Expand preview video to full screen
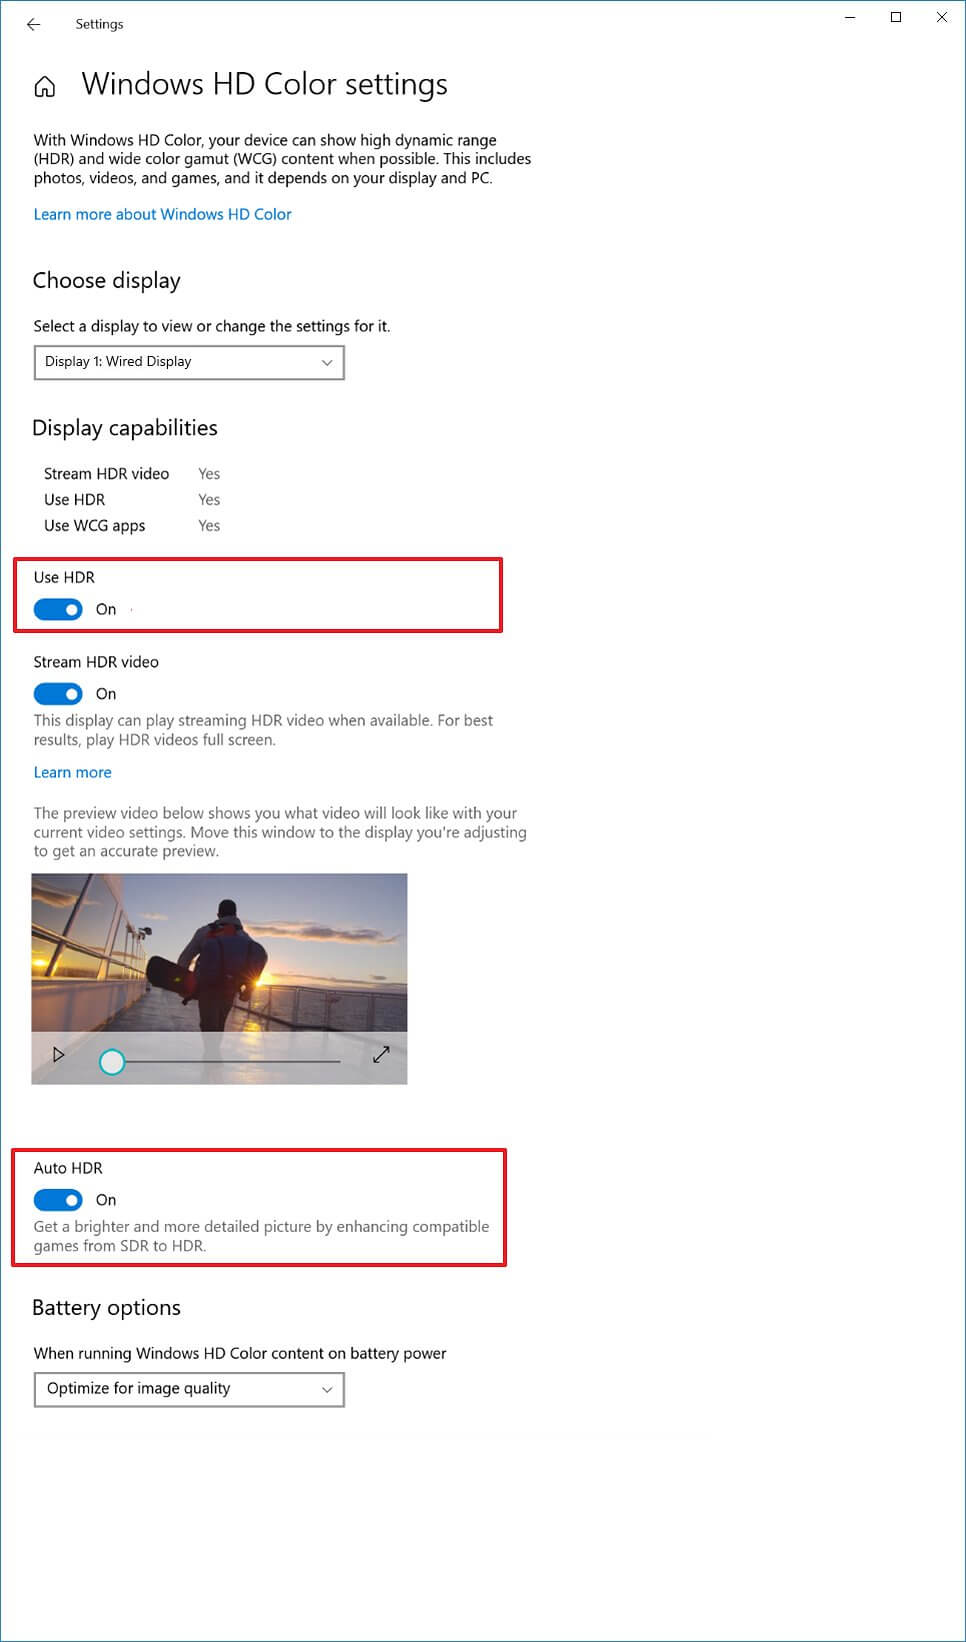Screen dimensions: 966x1642 (x=381, y=1055)
